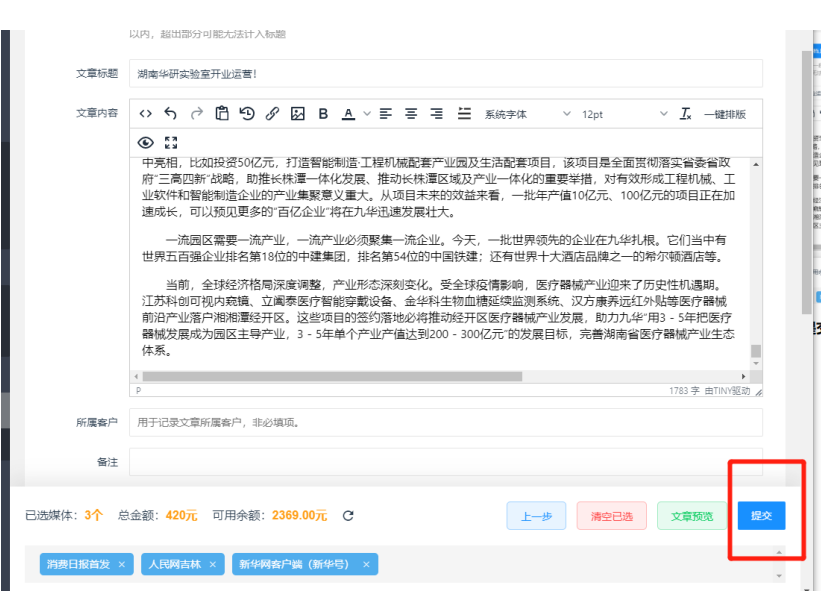Expand the text color arrow menu
Screen dimensions: 821x600
[x=365, y=114]
